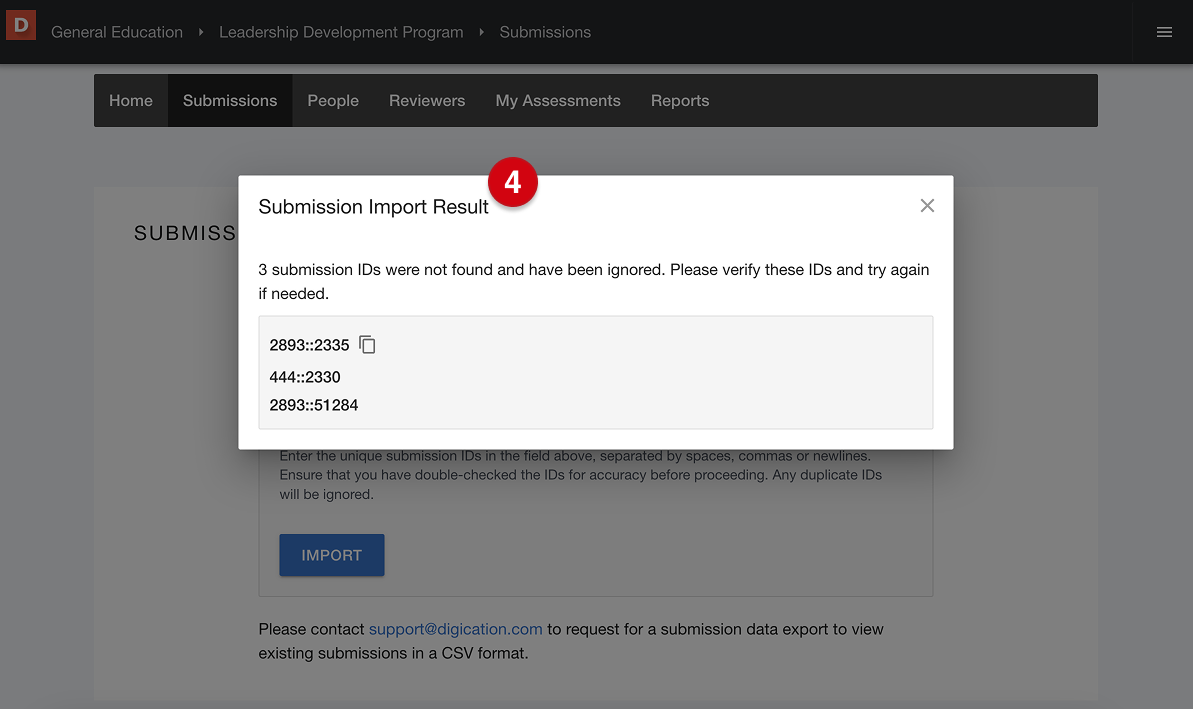The height and width of the screenshot is (709, 1193).
Task: Click the support@digication.com email link
Action: coord(455,629)
